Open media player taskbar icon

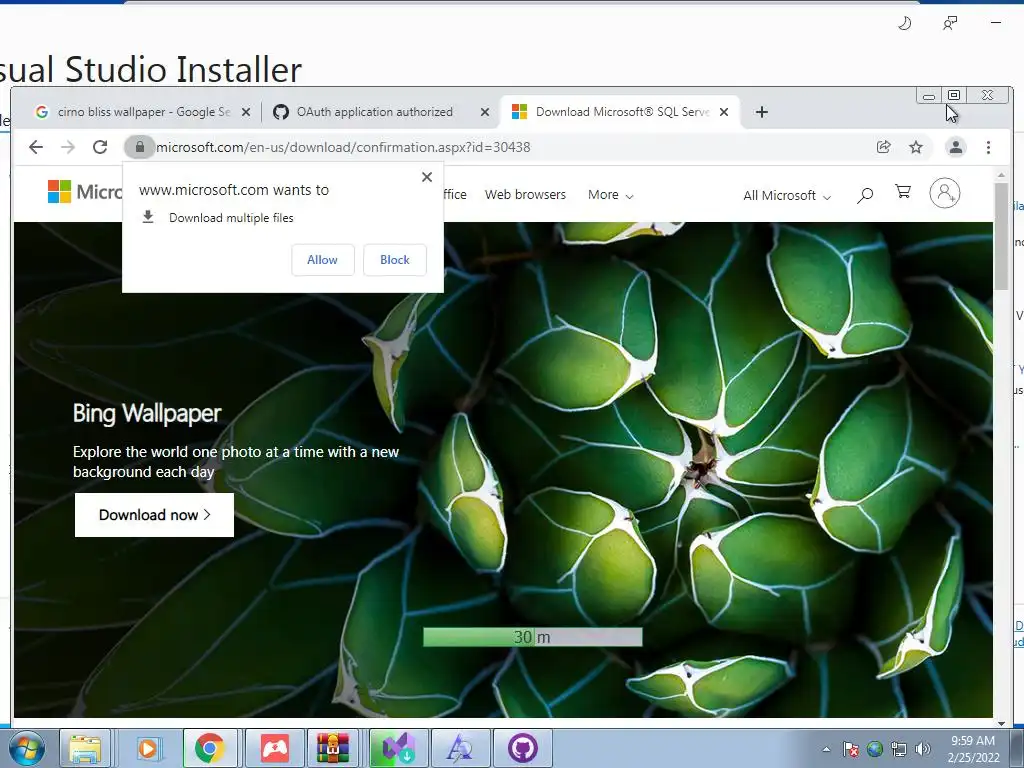pyautogui.click(x=148, y=748)
